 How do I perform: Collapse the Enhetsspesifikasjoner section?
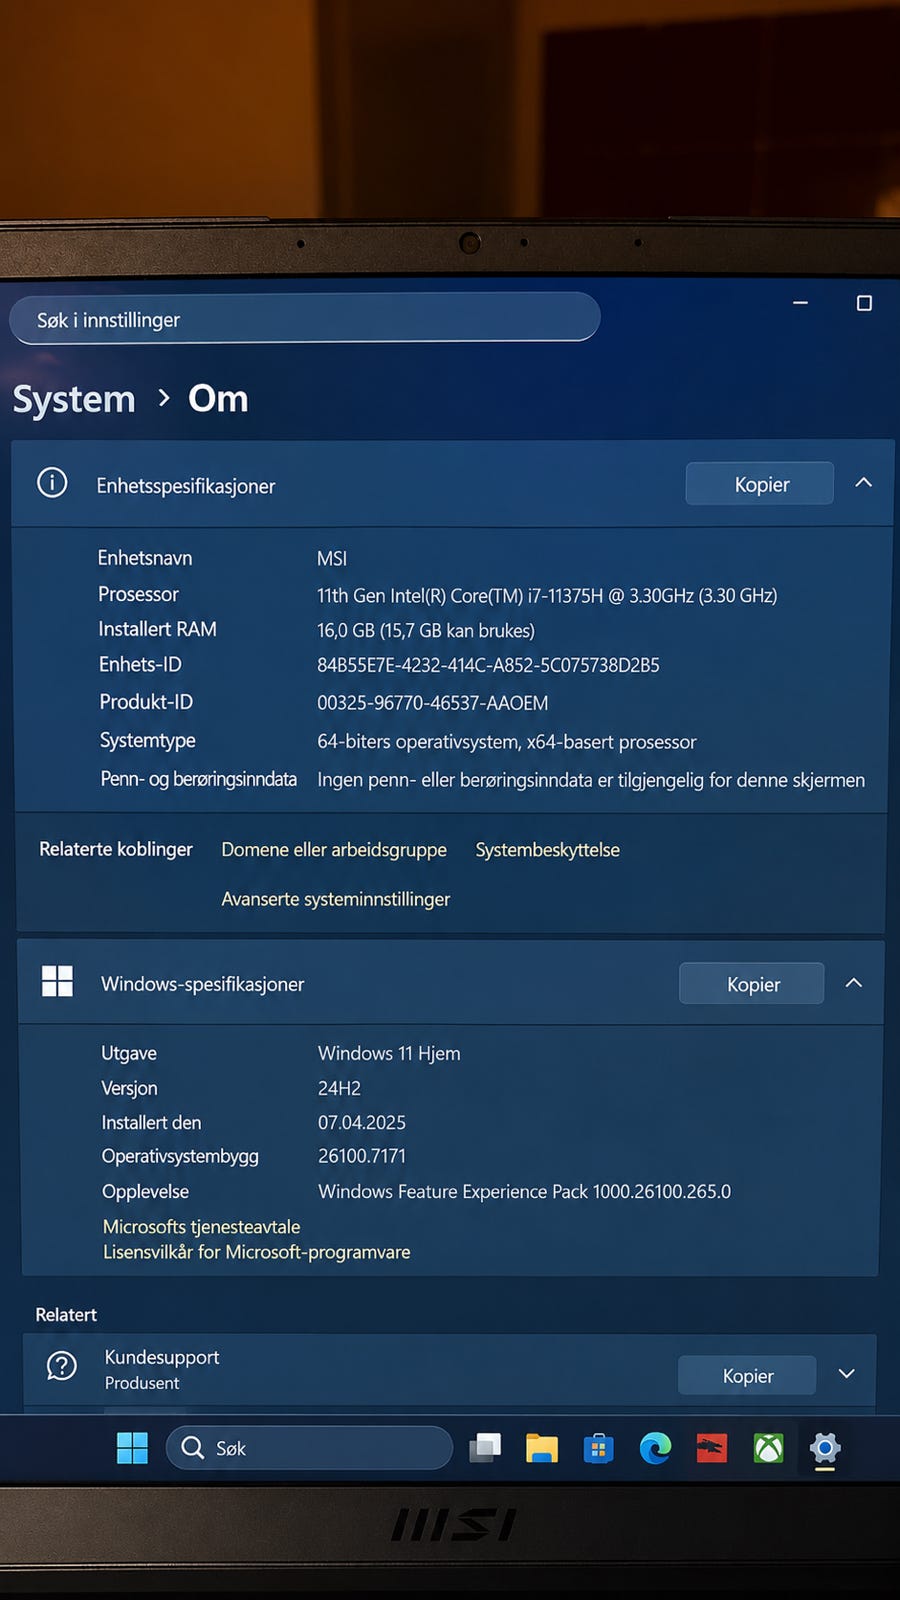[864, 483]
